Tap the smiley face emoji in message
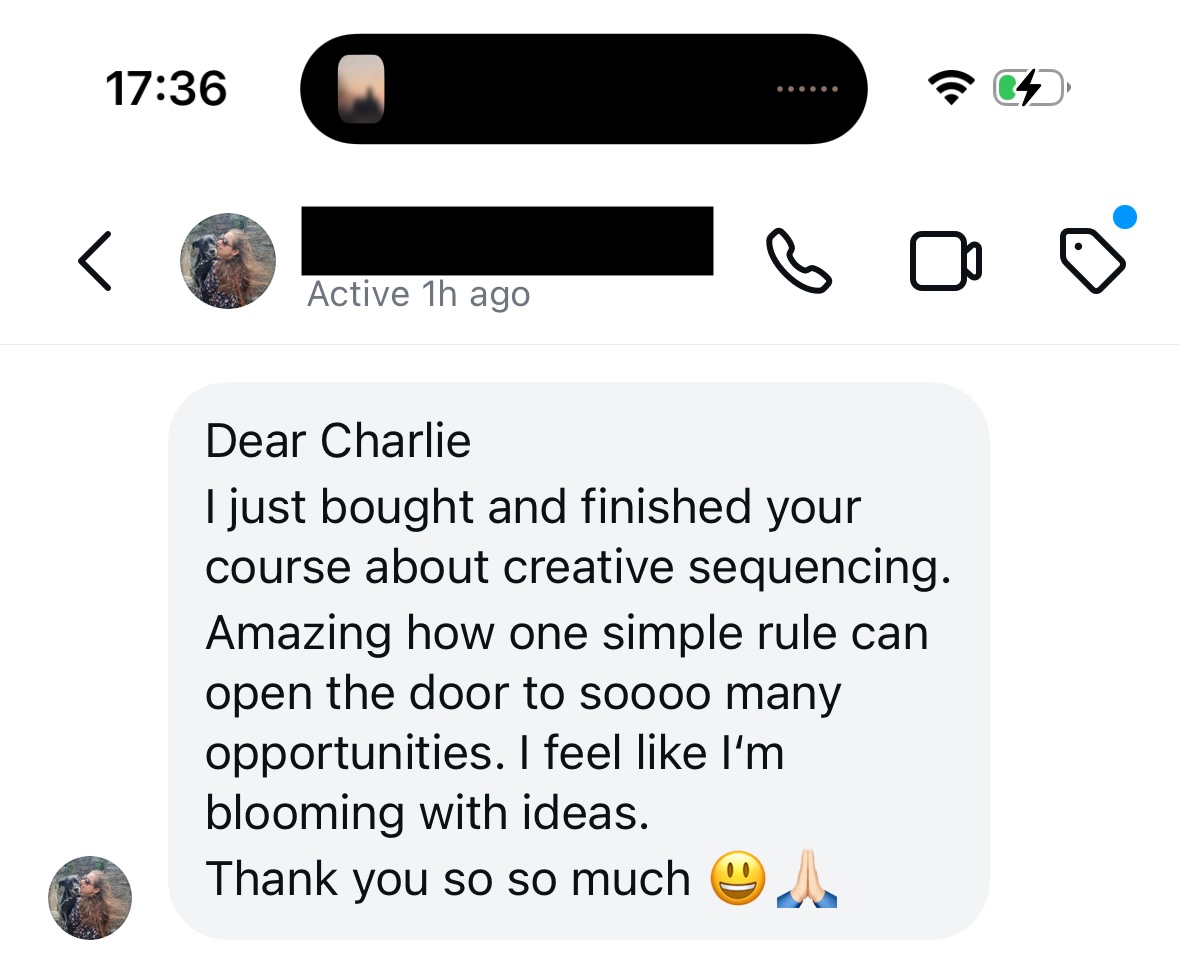1179x961 pixels. [x=738, y=880]
